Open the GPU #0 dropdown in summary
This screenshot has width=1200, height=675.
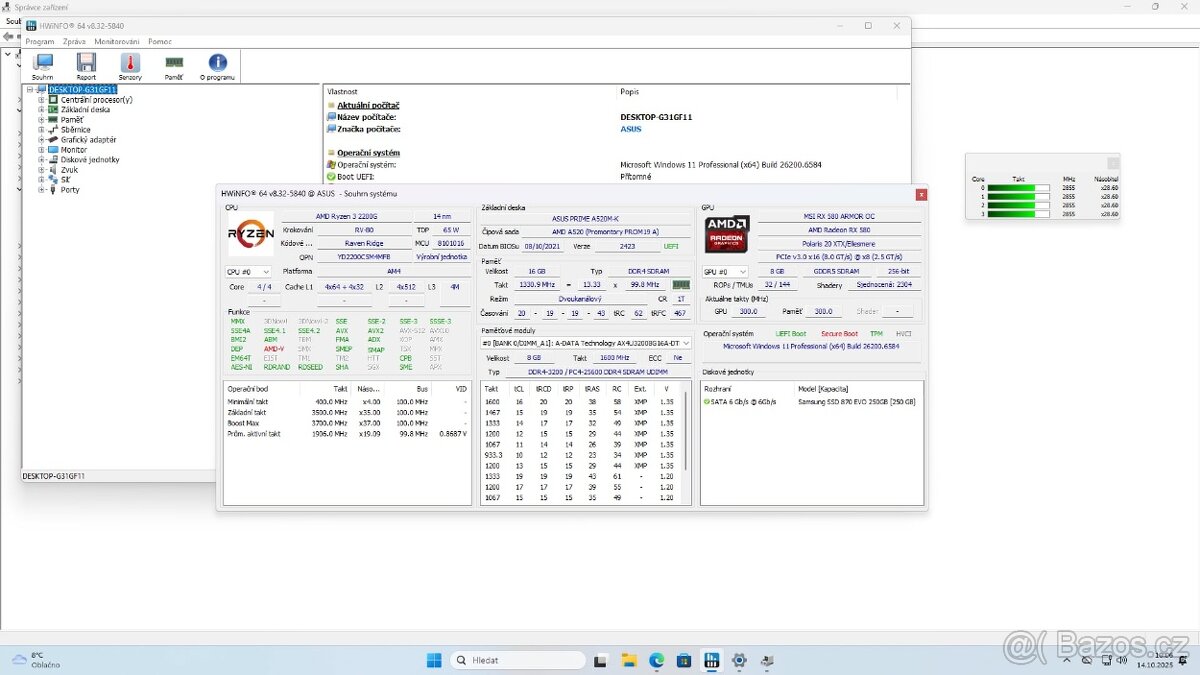point(724,270)
